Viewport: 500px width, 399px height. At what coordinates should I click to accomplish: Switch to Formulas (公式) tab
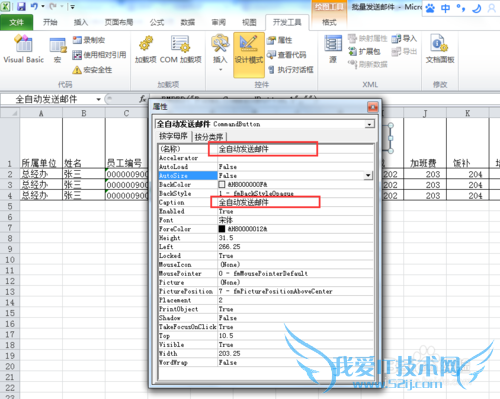pos(157,22)
